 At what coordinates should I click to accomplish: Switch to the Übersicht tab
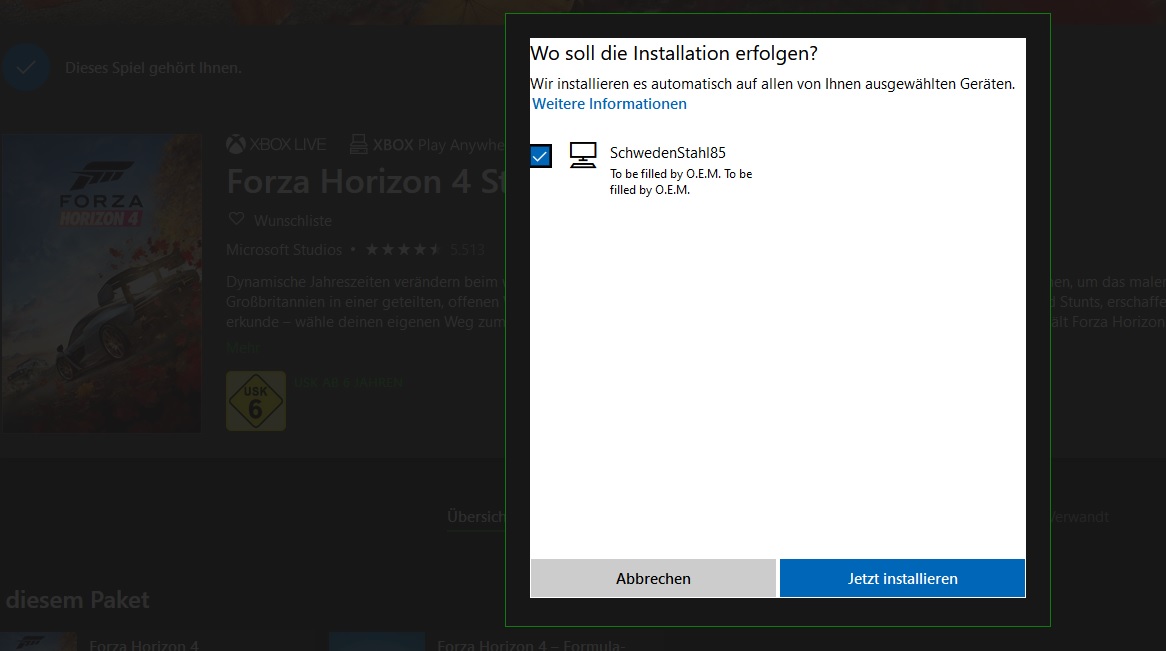click(x=476, y=516)
